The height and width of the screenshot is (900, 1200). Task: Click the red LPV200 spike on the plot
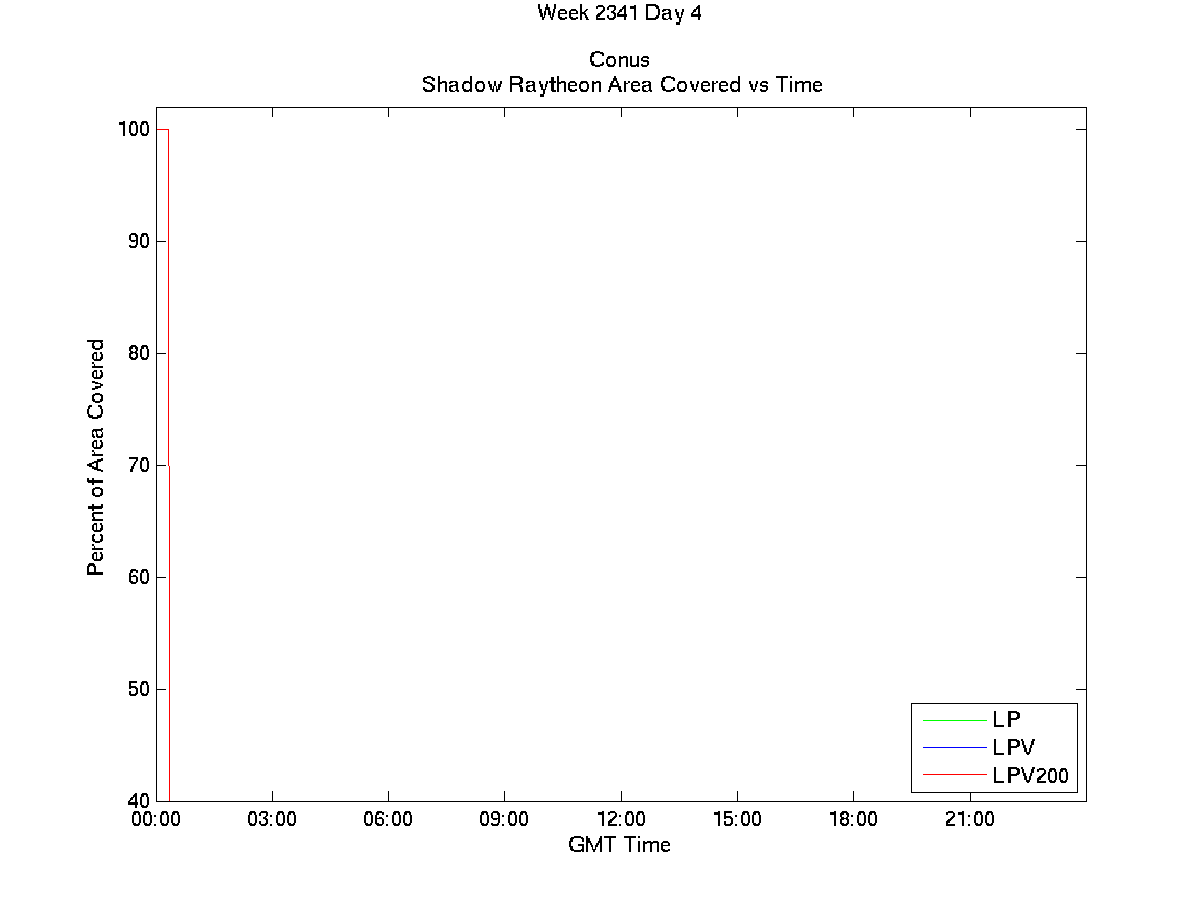coord(168,300)
